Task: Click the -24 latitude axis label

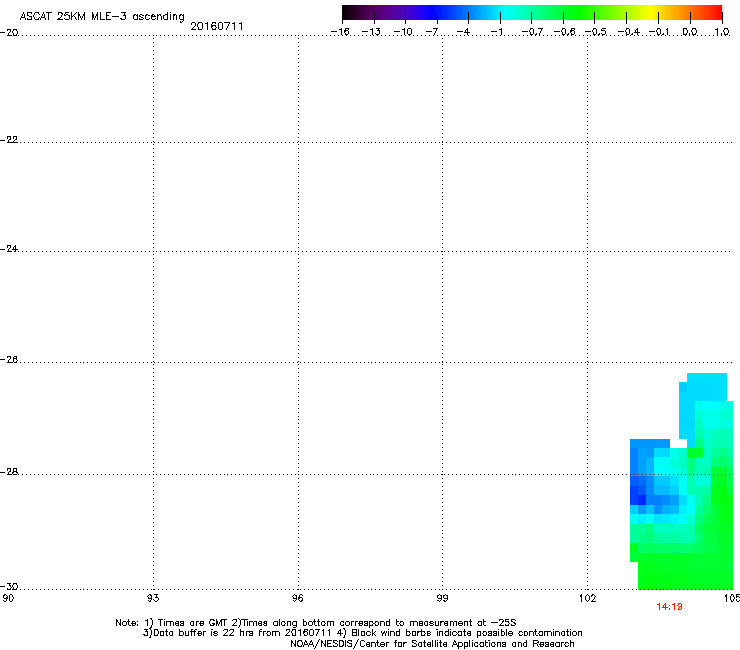Action: click(9, 248)
